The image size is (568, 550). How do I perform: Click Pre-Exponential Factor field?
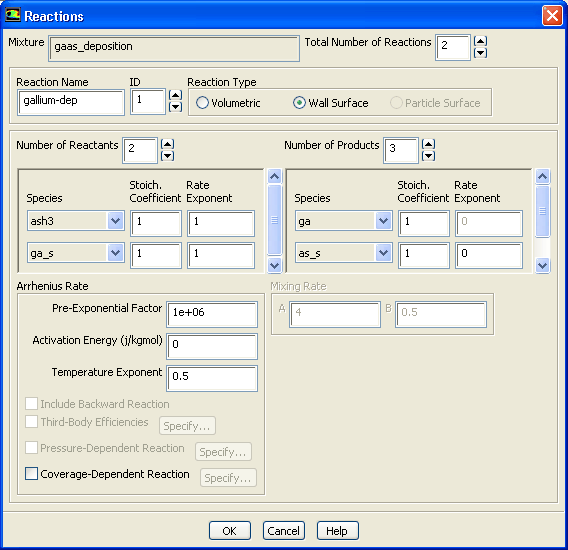click(x=212, y=314)
